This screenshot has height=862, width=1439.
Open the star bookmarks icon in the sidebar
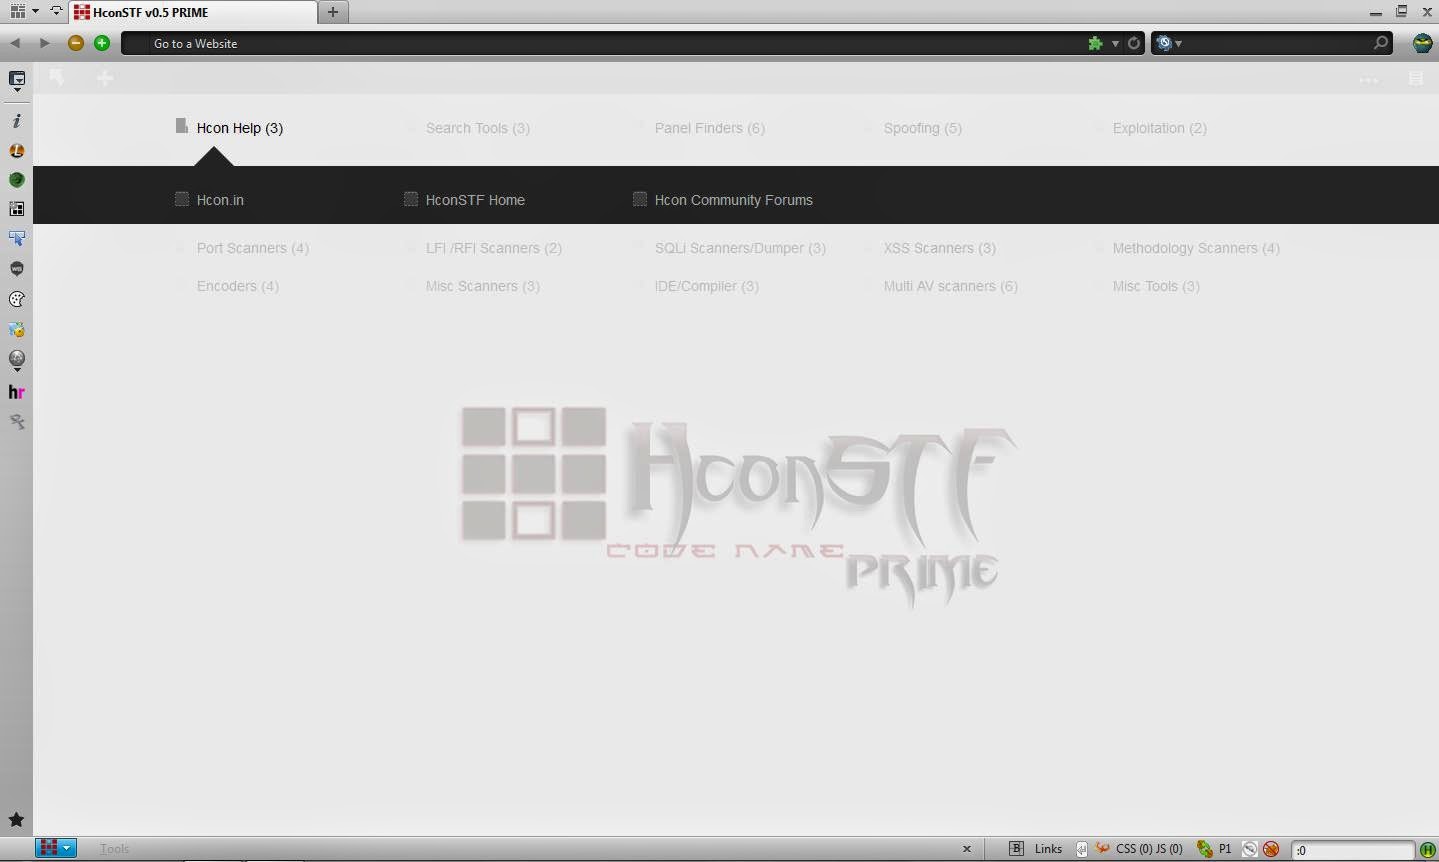point(17,819)
